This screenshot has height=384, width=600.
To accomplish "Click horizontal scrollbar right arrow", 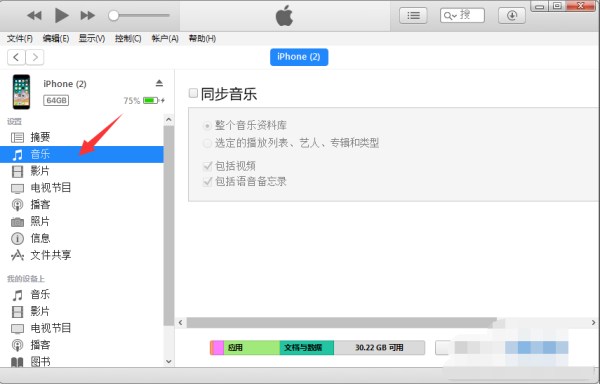I will 593,322.
